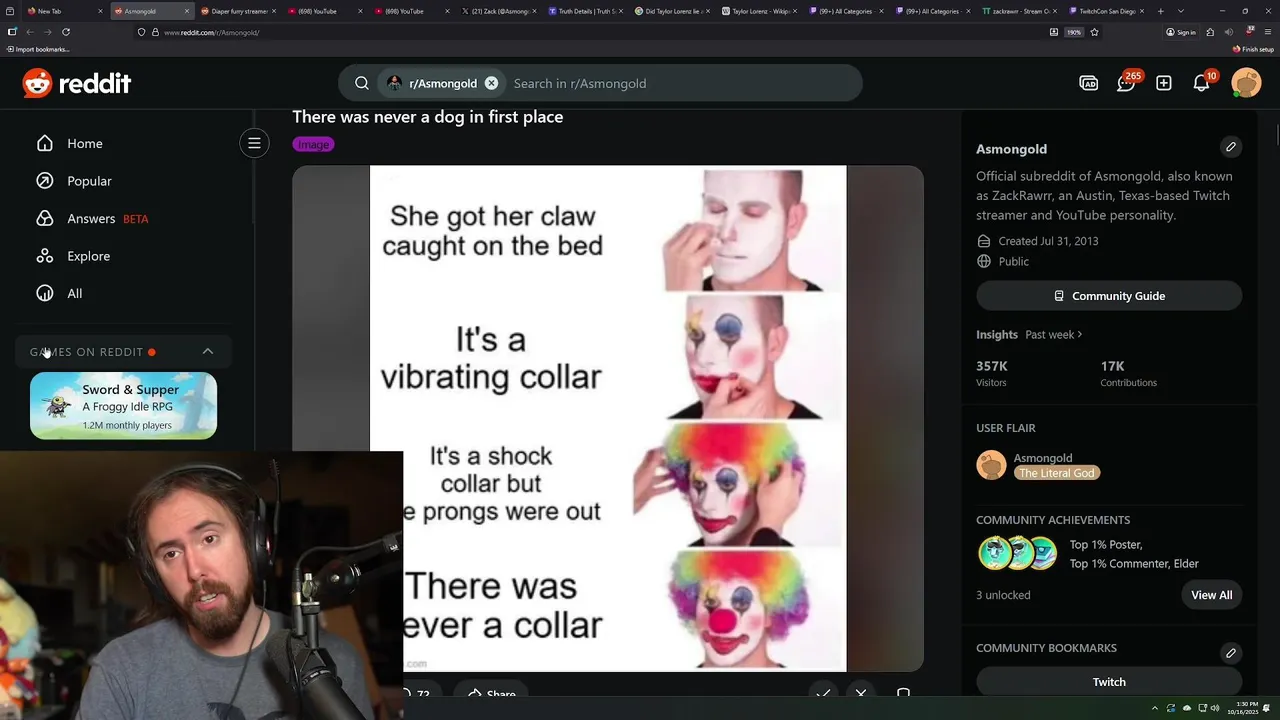1280x720 pixels.
Task: Open Popular in sidebar
Action: pos(89,181)
